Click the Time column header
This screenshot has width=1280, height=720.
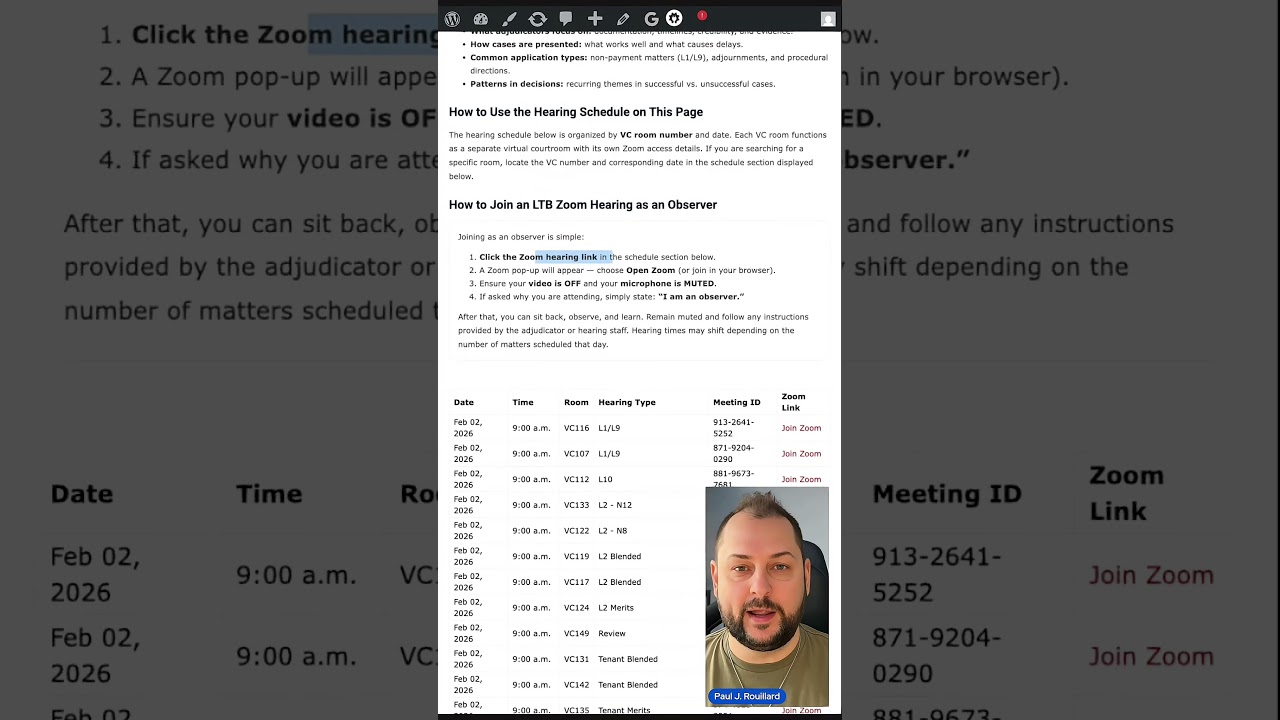(523, 402)
